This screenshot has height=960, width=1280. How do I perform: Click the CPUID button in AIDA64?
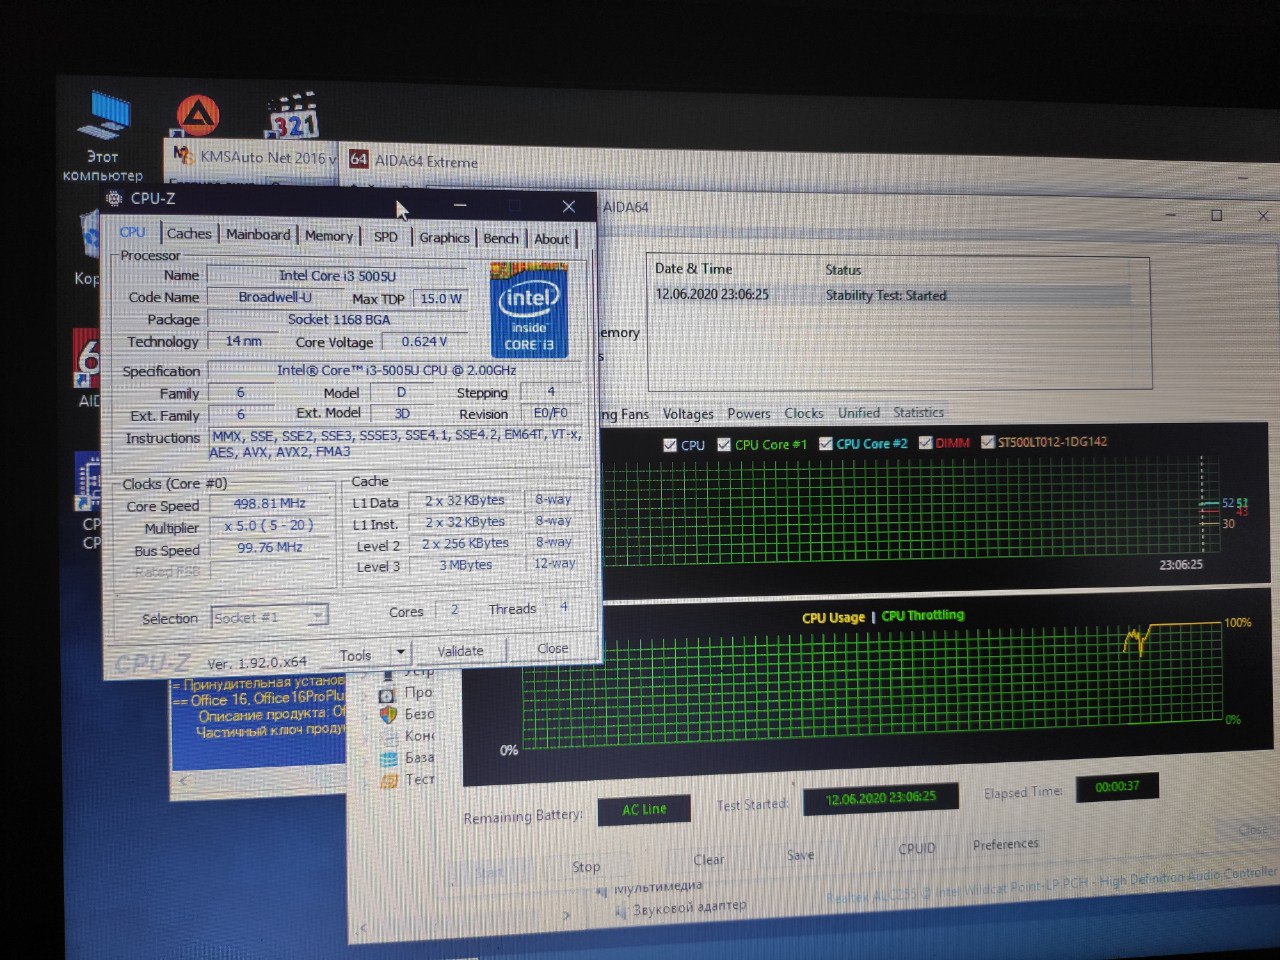click(x=917, y=848)
